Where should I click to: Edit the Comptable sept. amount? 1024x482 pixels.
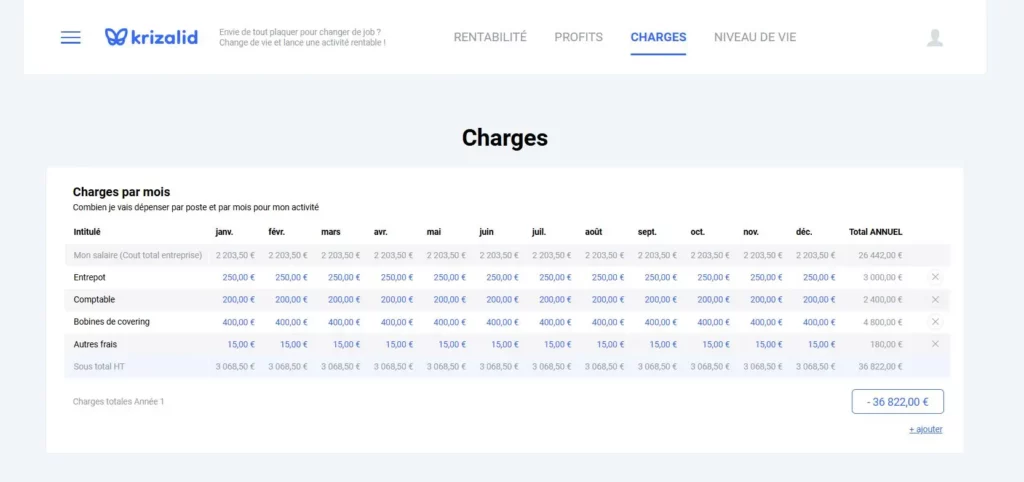[x=660, y=300]
